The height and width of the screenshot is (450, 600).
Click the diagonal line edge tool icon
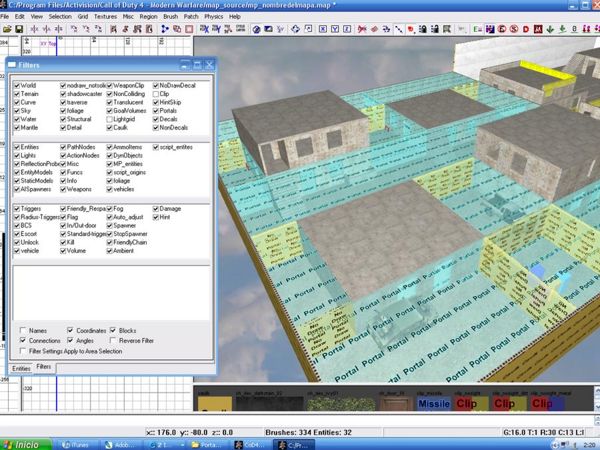[x=399, y=29]
